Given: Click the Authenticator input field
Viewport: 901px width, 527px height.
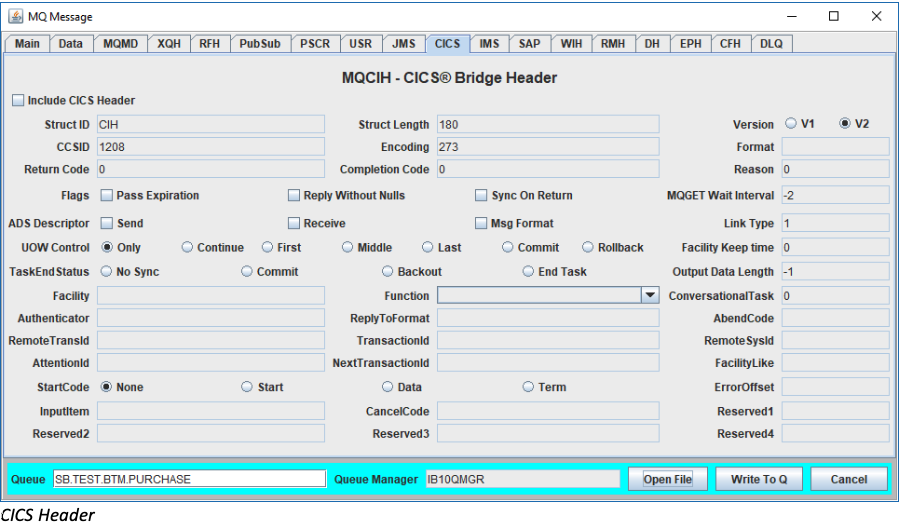Looking at the screenshot, I should (x=211, y=318).
